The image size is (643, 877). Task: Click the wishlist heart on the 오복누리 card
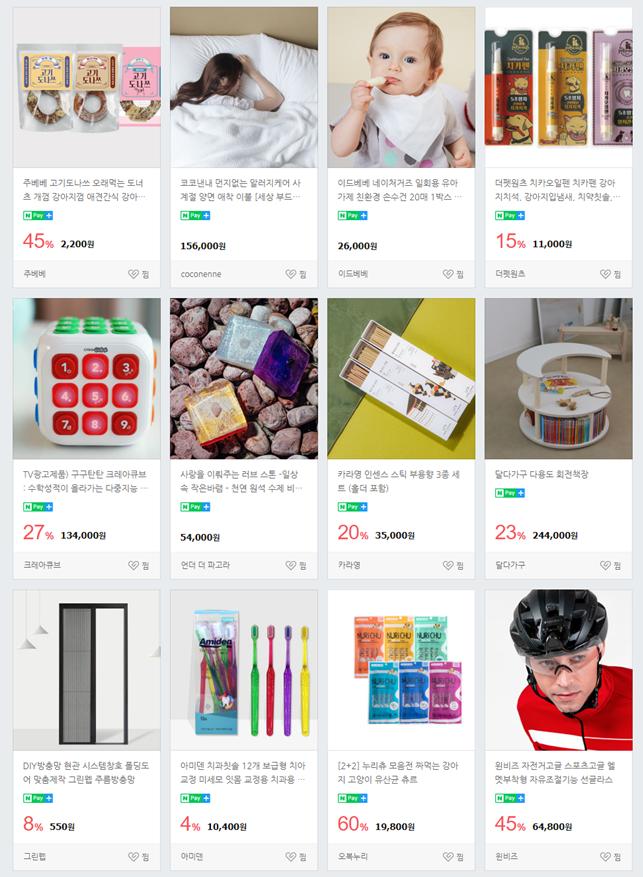453,857
